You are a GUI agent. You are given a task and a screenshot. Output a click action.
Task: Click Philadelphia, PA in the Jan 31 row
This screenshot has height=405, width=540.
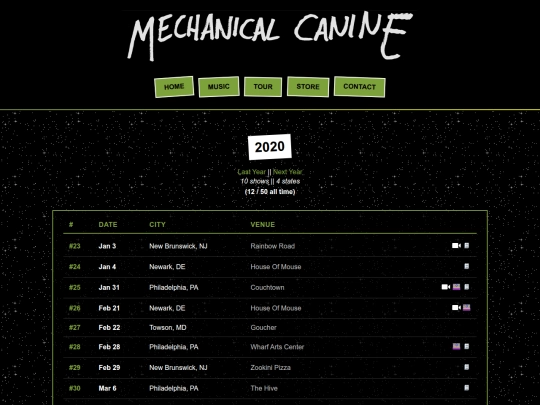click(x=174, y=287)
